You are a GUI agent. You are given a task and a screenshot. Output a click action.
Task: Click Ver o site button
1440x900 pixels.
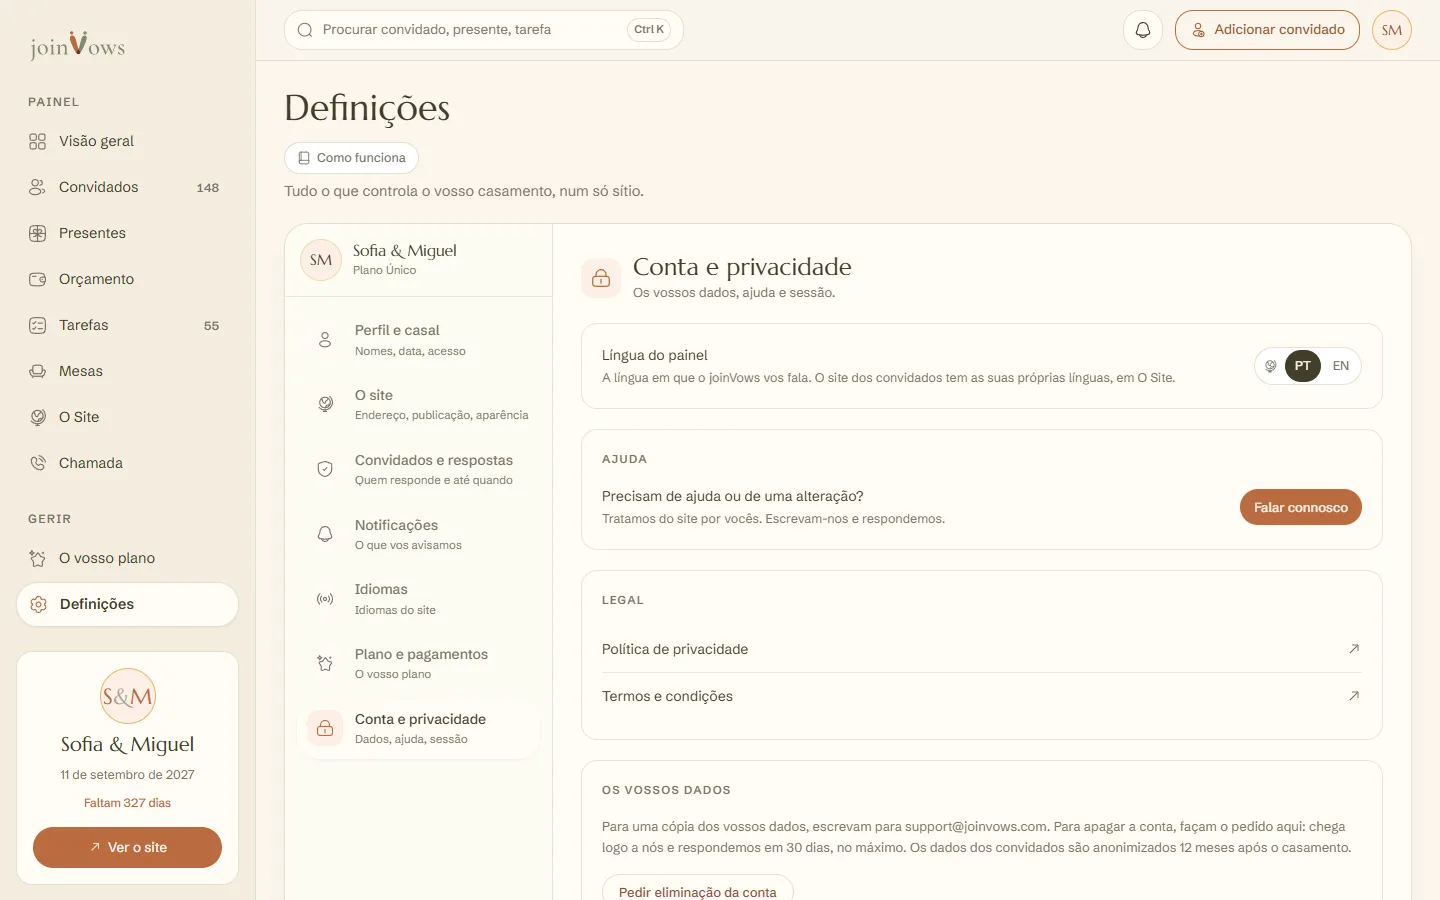click(127, 847)
